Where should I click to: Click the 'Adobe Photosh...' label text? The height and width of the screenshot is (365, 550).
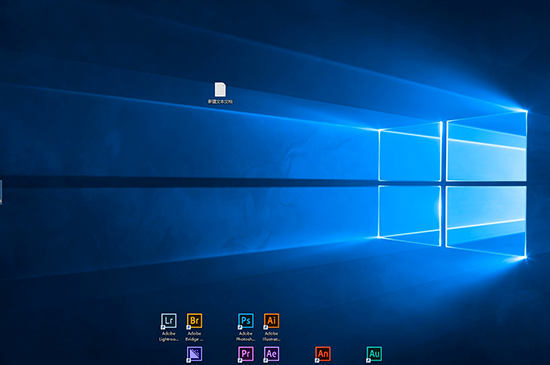[x=246, y=336]
